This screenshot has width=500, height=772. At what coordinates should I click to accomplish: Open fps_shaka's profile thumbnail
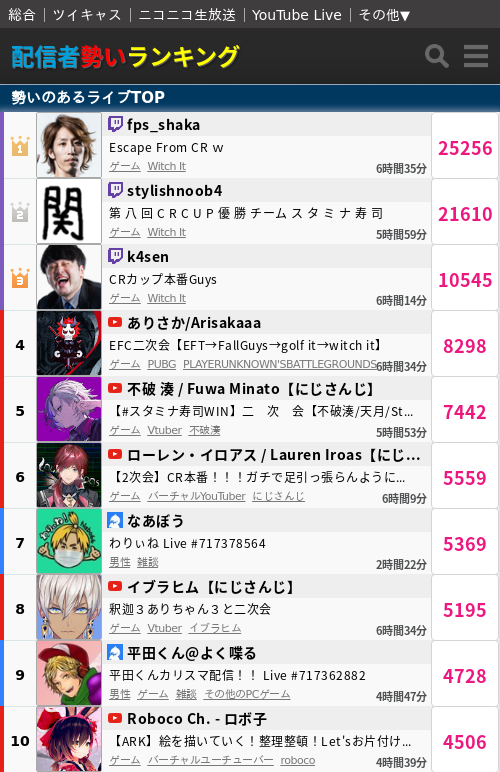[69, 146]
